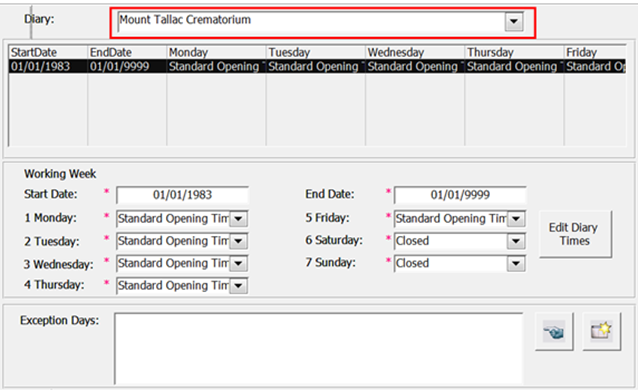Click the Wednesday column header in grid
This screenshot has width=638, height=391.
(415, 52)
